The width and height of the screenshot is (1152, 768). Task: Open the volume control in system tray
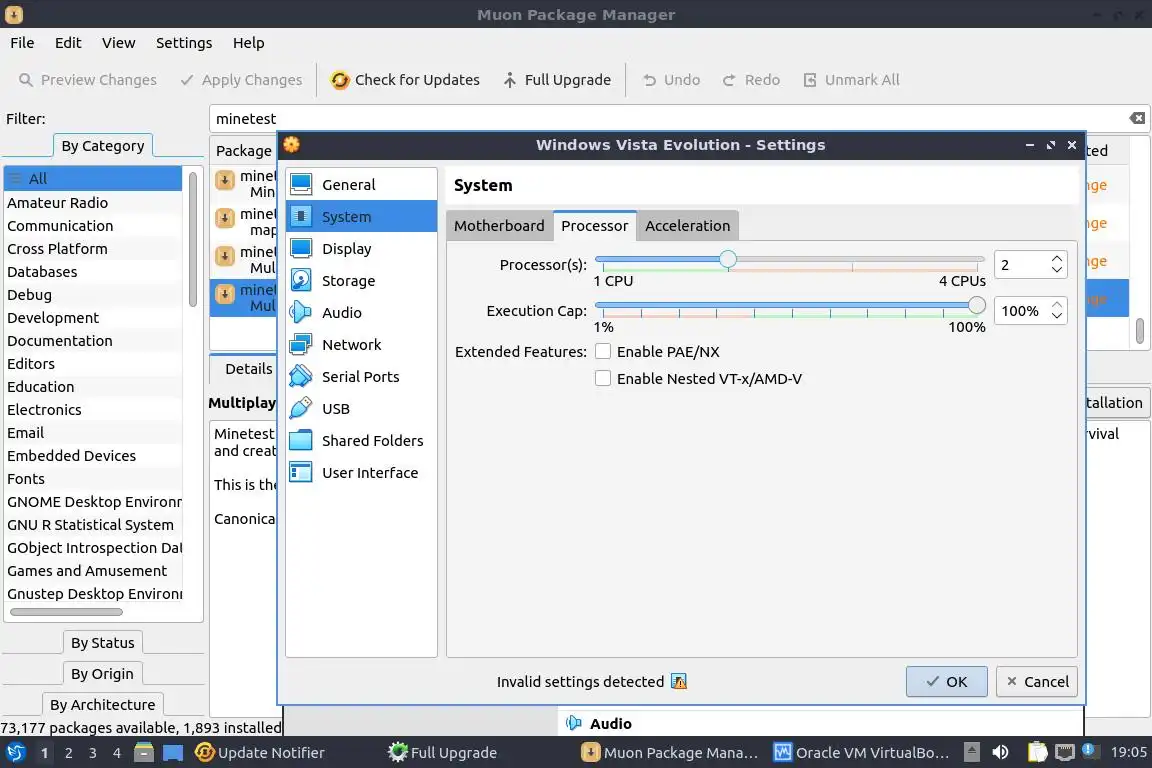tap(1000, 752)
